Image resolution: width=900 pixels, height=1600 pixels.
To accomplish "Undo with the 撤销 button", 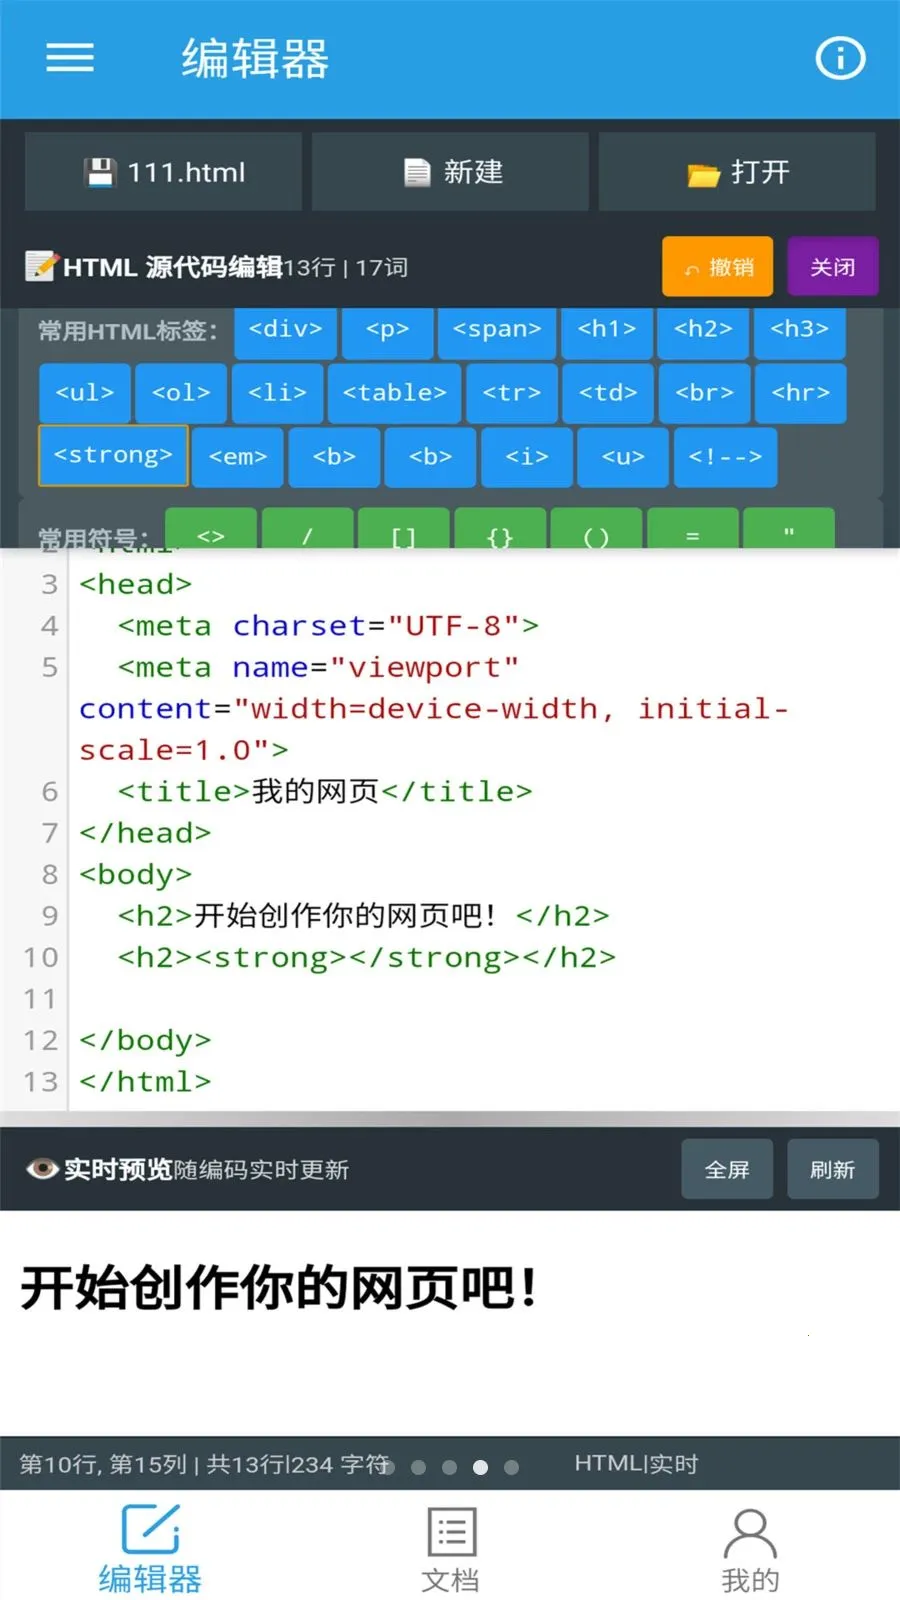I will (717, 267).
